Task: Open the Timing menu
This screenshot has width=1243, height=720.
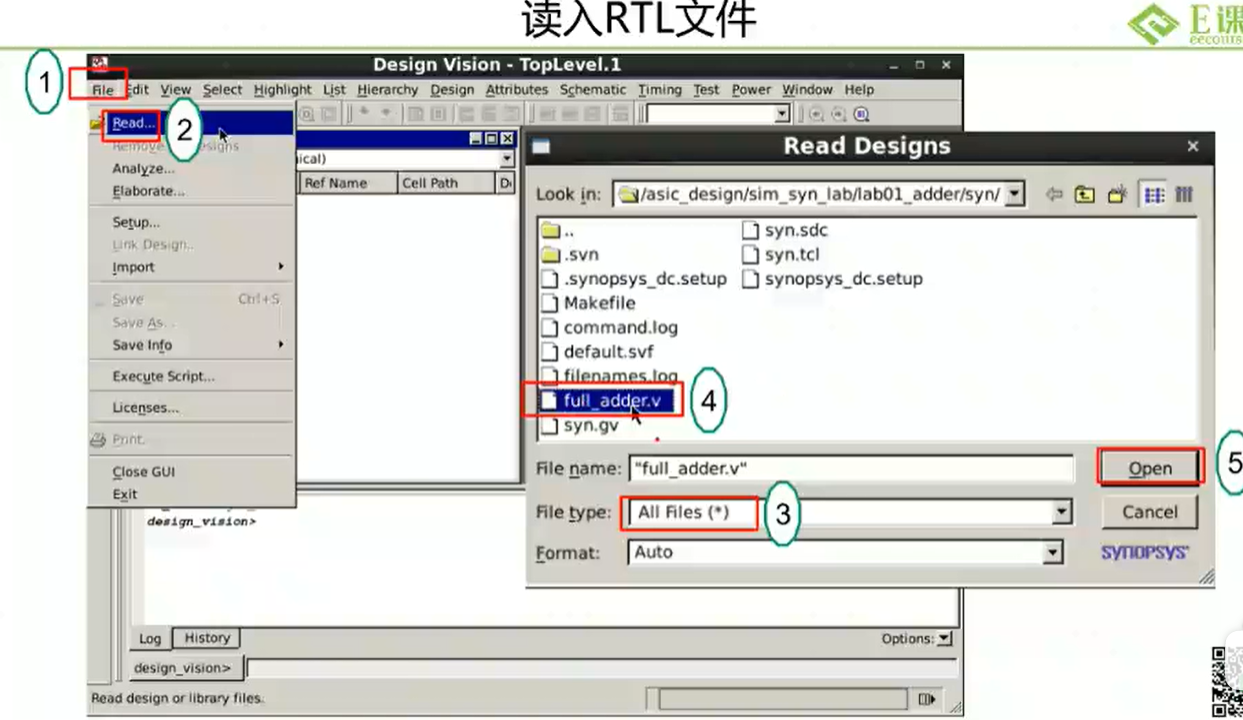Action: [x=659, y=90]
